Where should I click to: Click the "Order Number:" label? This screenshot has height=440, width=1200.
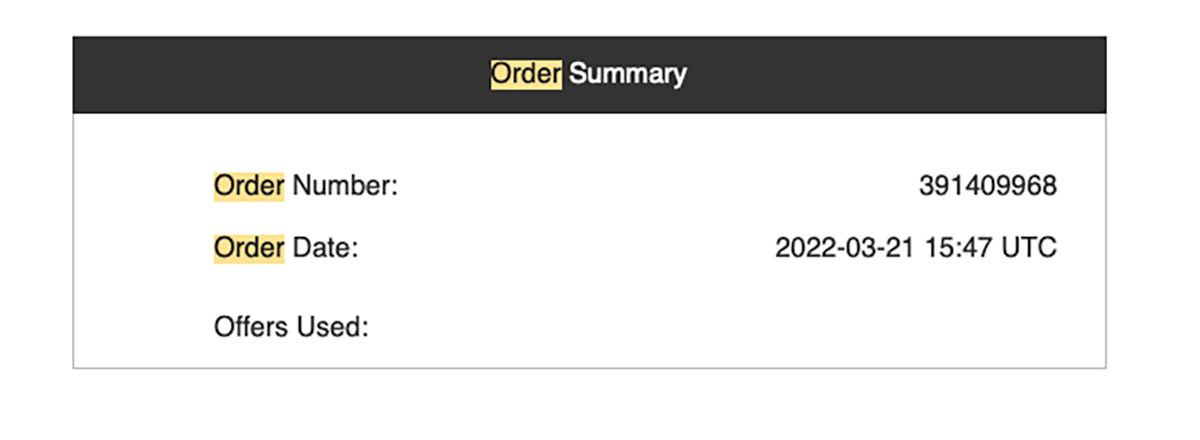point(306,186)
